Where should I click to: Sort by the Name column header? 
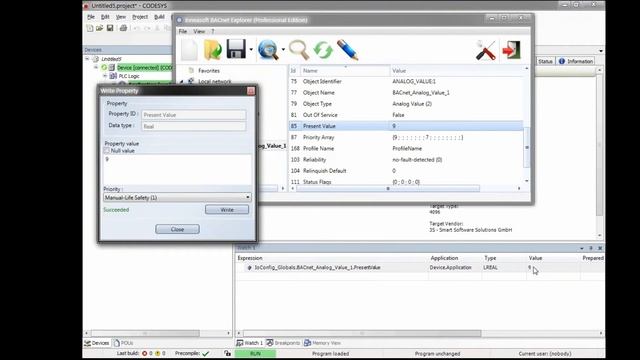click(x=345, y=71)
